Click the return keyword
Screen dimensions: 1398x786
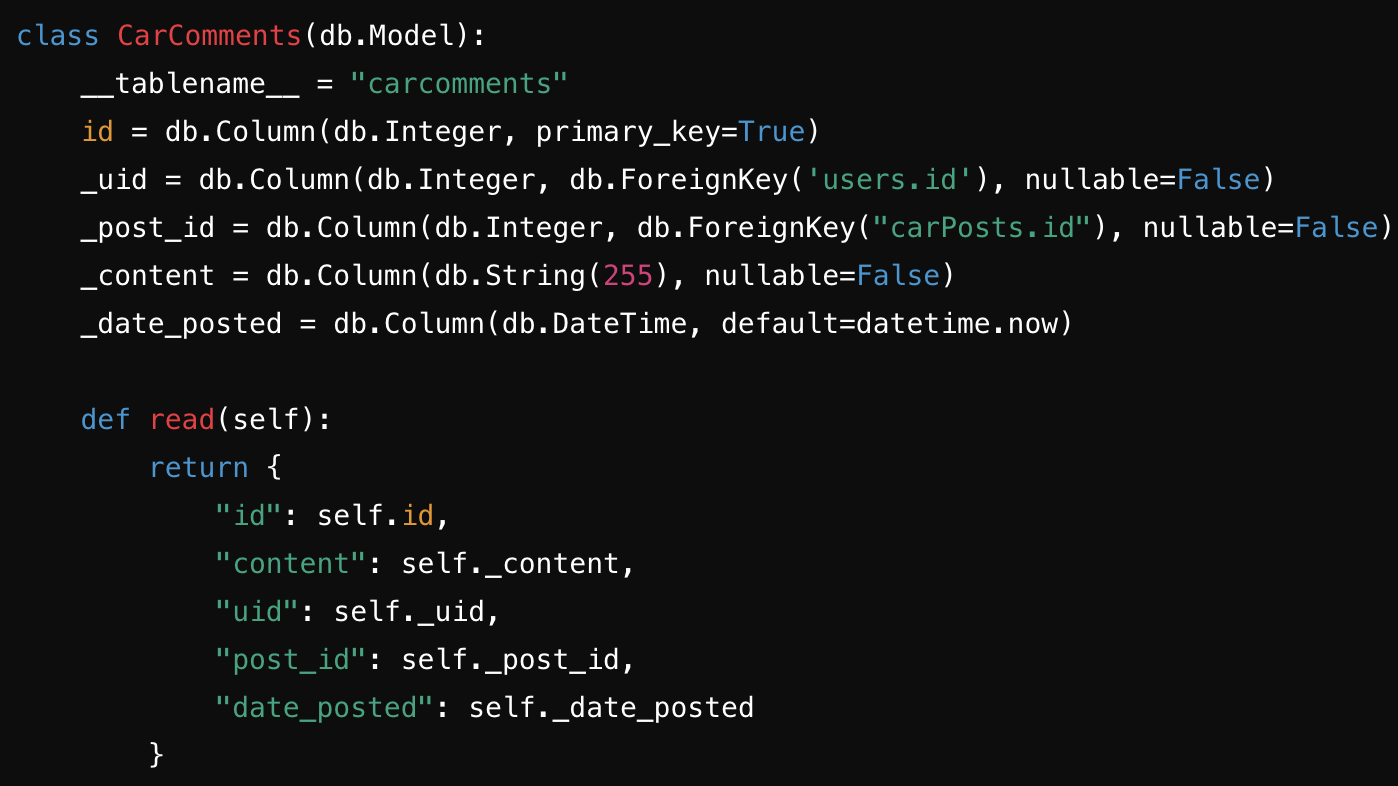pos(199,468)
